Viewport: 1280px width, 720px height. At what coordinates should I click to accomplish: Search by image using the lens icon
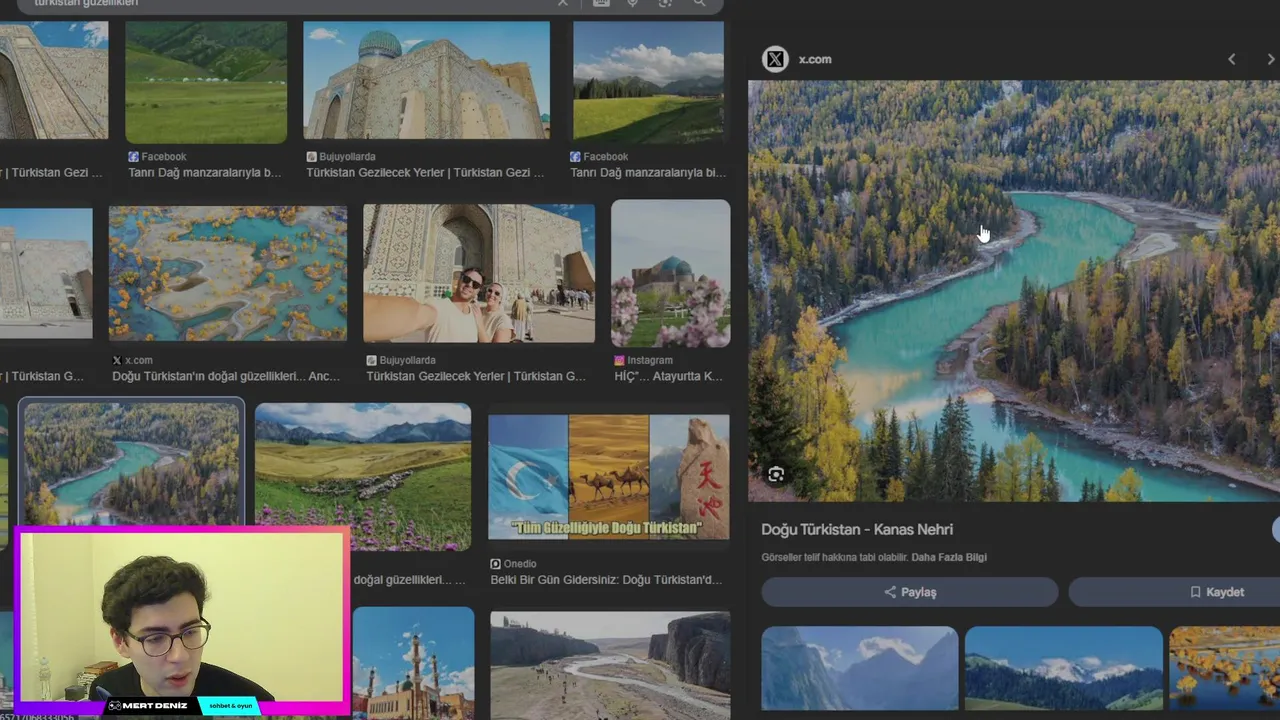tap(666, 3)
